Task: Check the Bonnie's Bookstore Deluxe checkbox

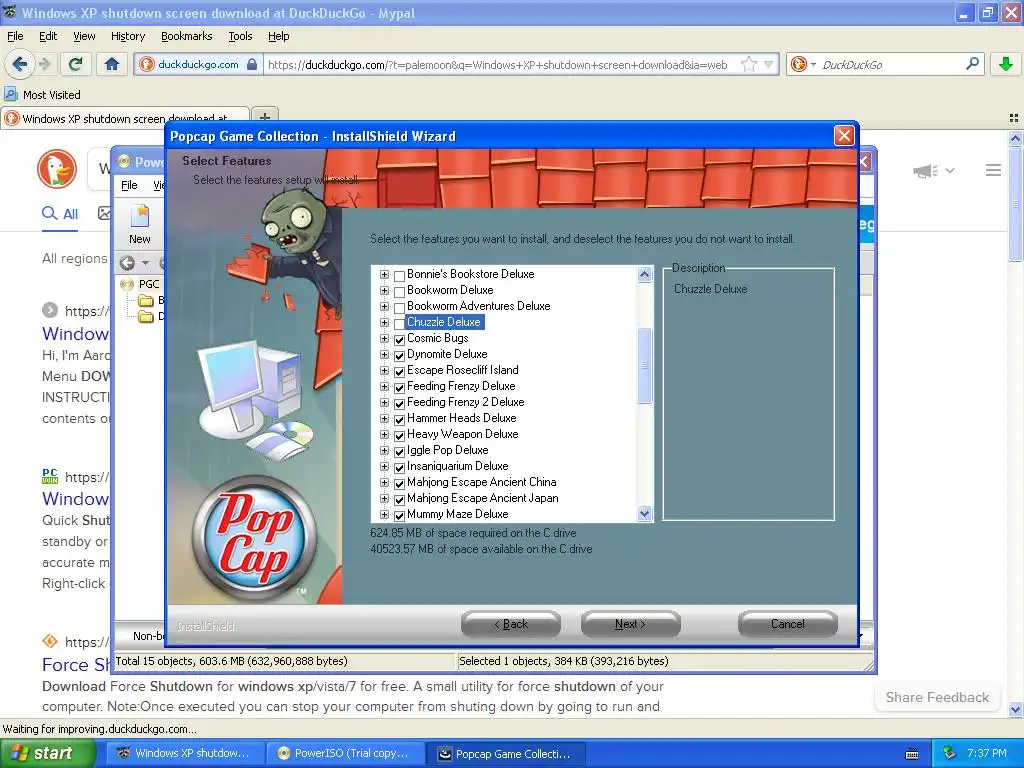Action: [400, 276]
